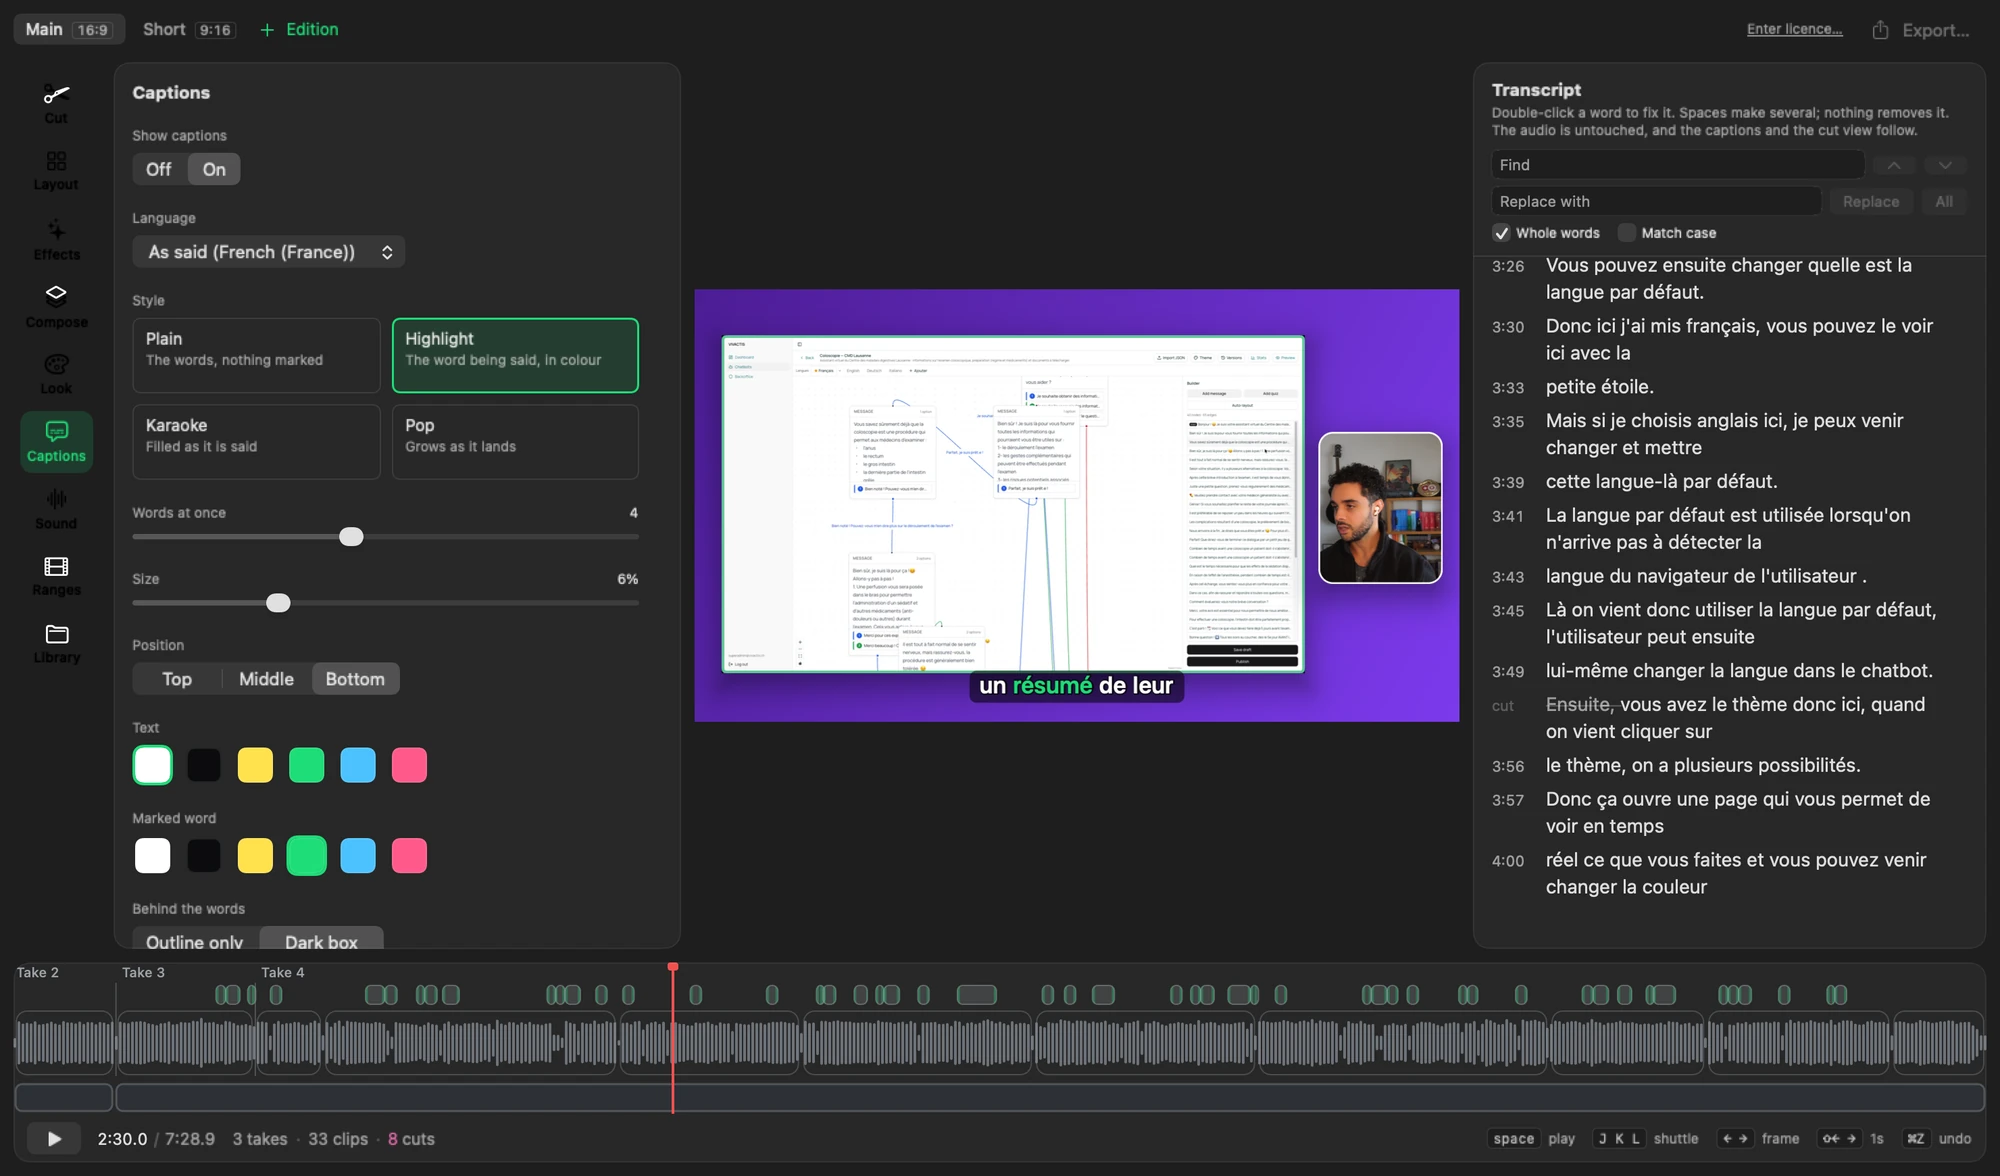Select the Pop caption style
The image size is (2000, 1176).
point(515,442)
